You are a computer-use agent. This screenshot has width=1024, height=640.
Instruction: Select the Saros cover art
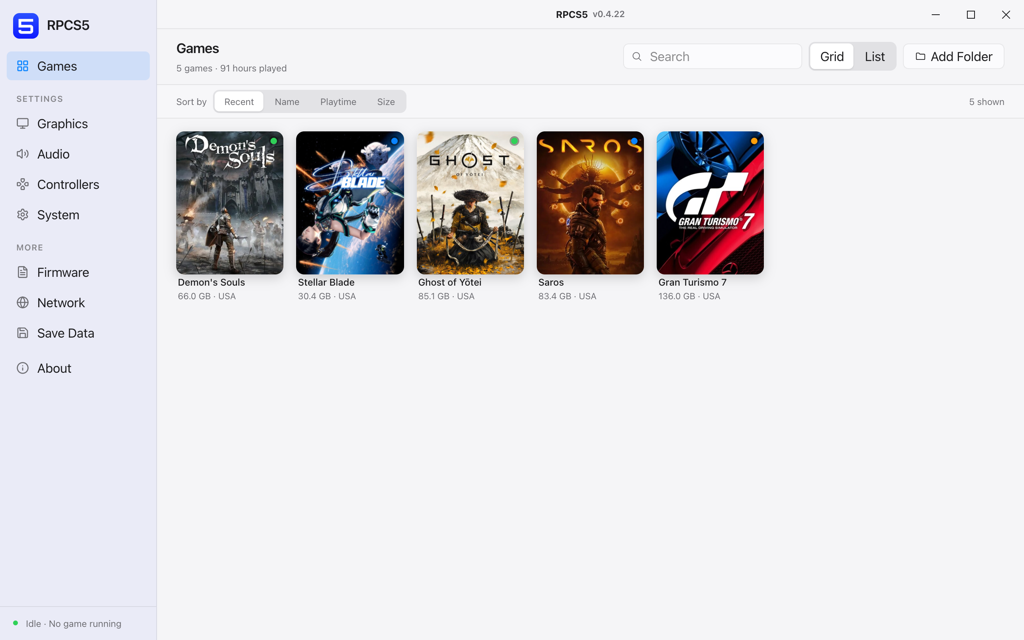point(590,202)
